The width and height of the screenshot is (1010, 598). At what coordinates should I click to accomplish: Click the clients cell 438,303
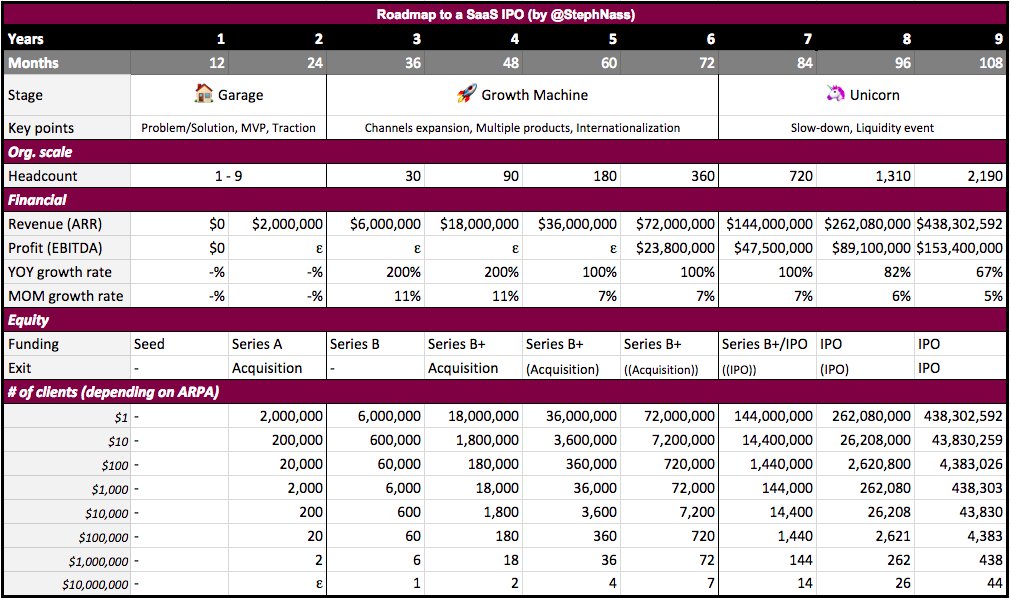(x=960, y=488)
